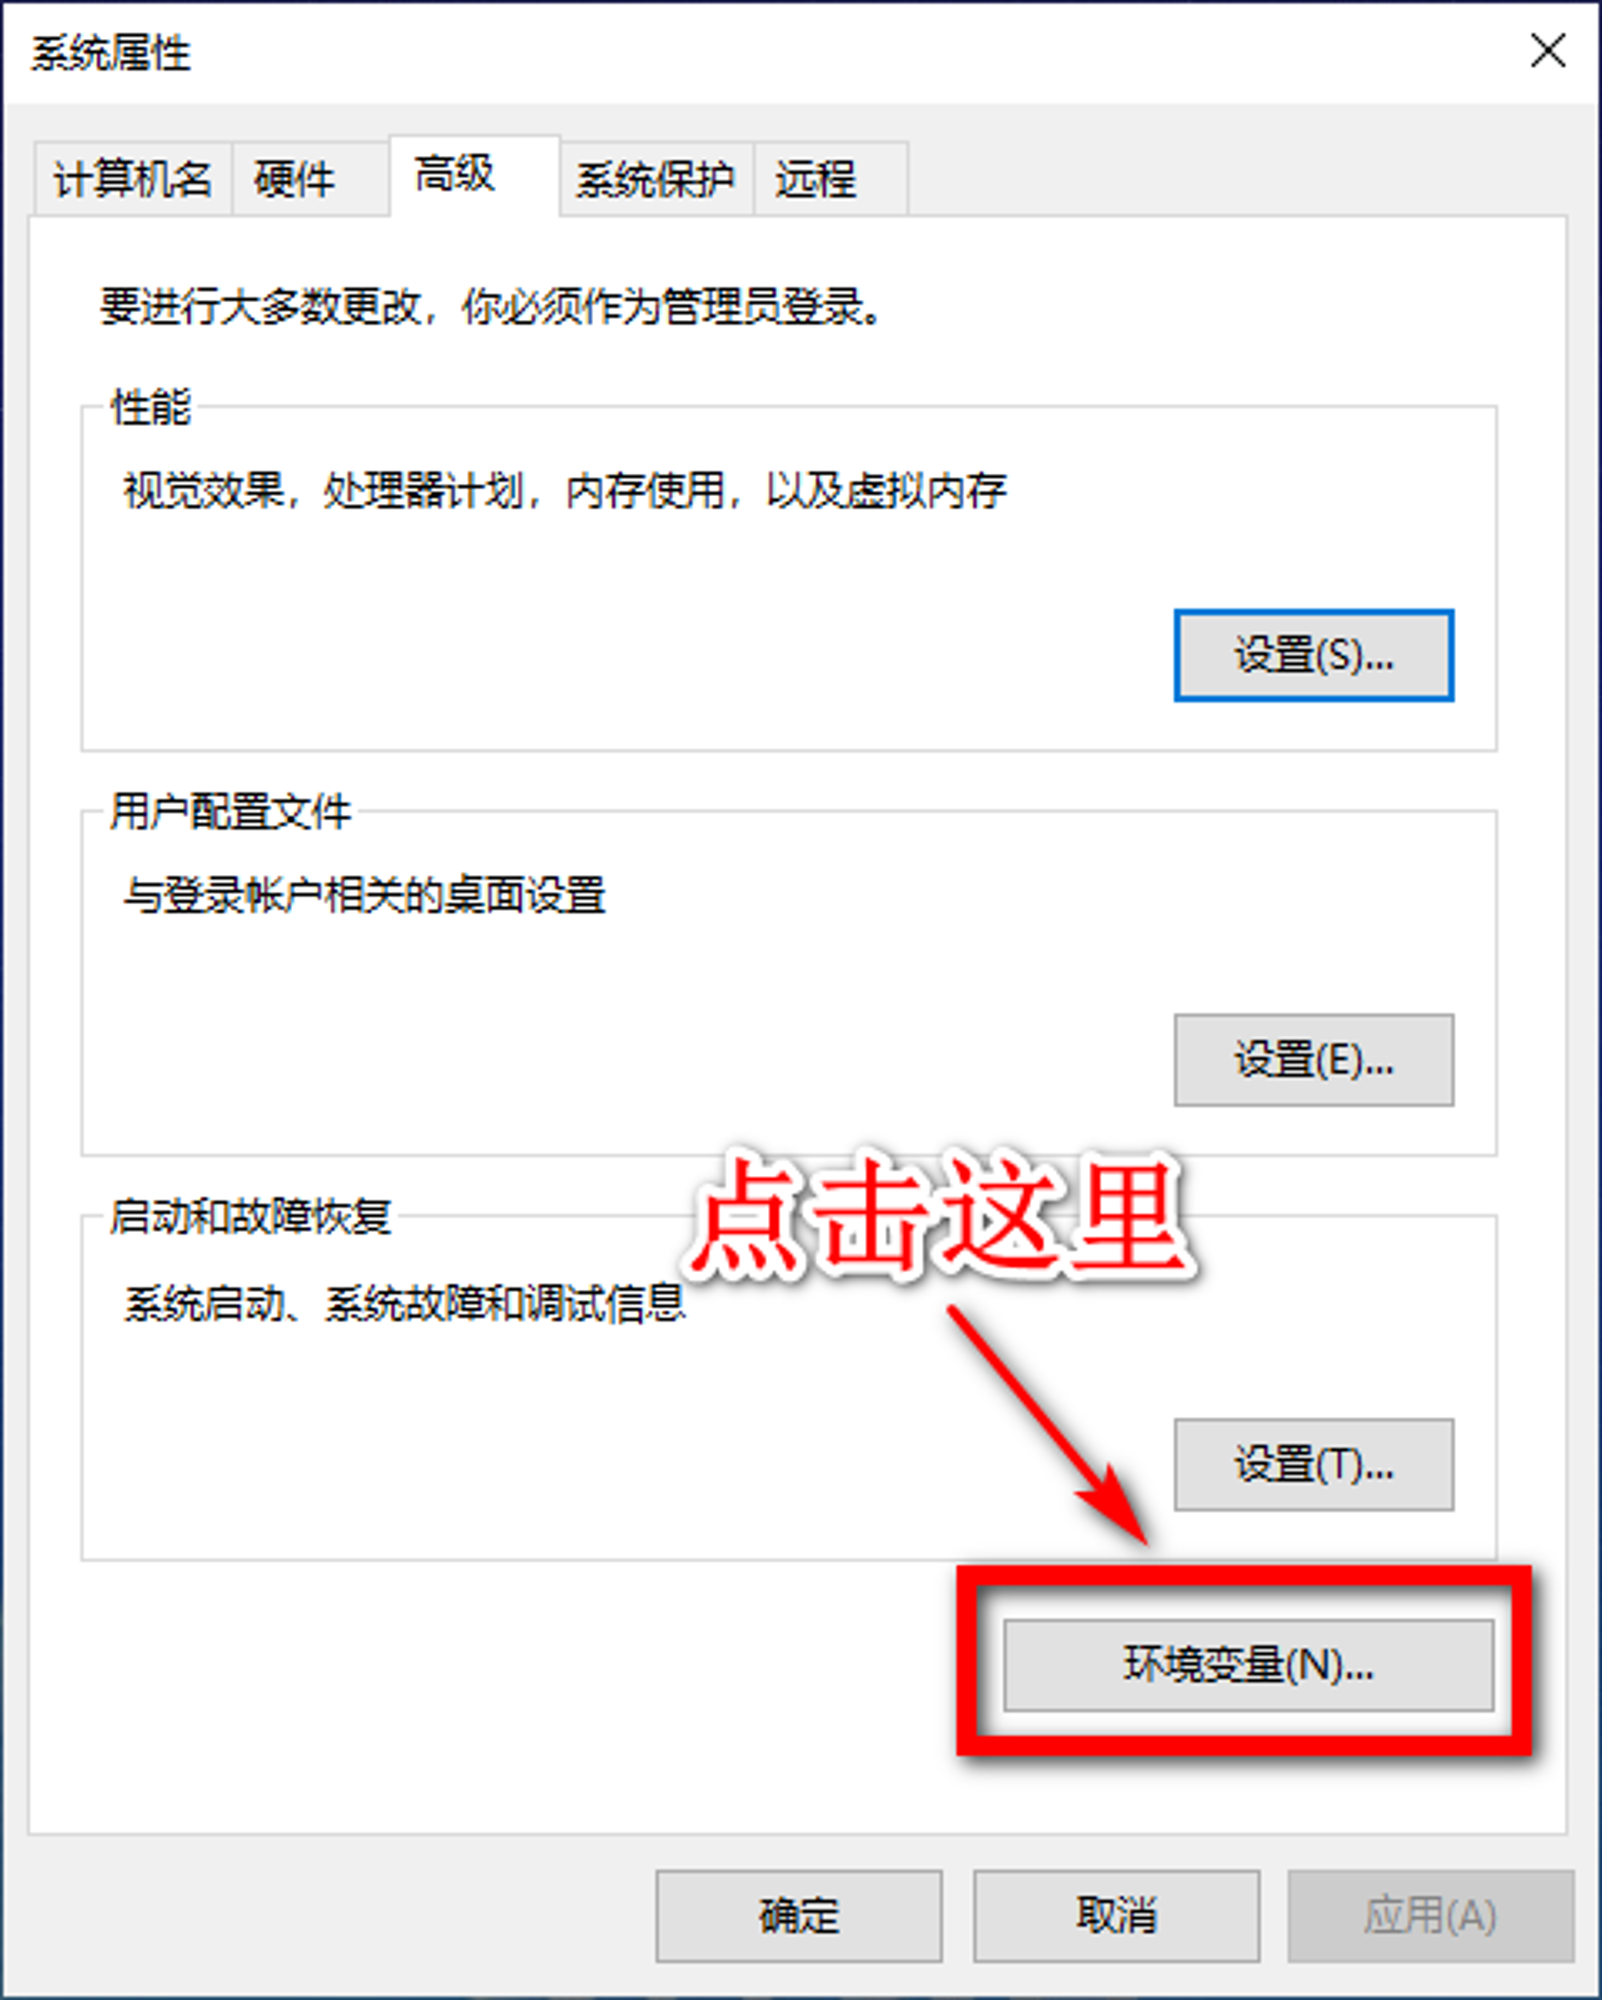Close the 系统属性 dialog with X
Viewport: 1602px width, 2000px height.
pos(1548,50)
